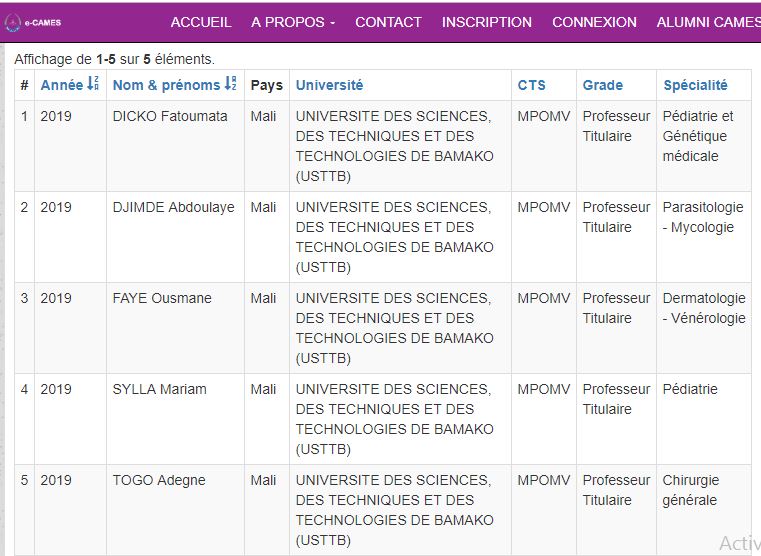
Task: Click the FAYE Ousmane name cell
Action: coord(162,298)
